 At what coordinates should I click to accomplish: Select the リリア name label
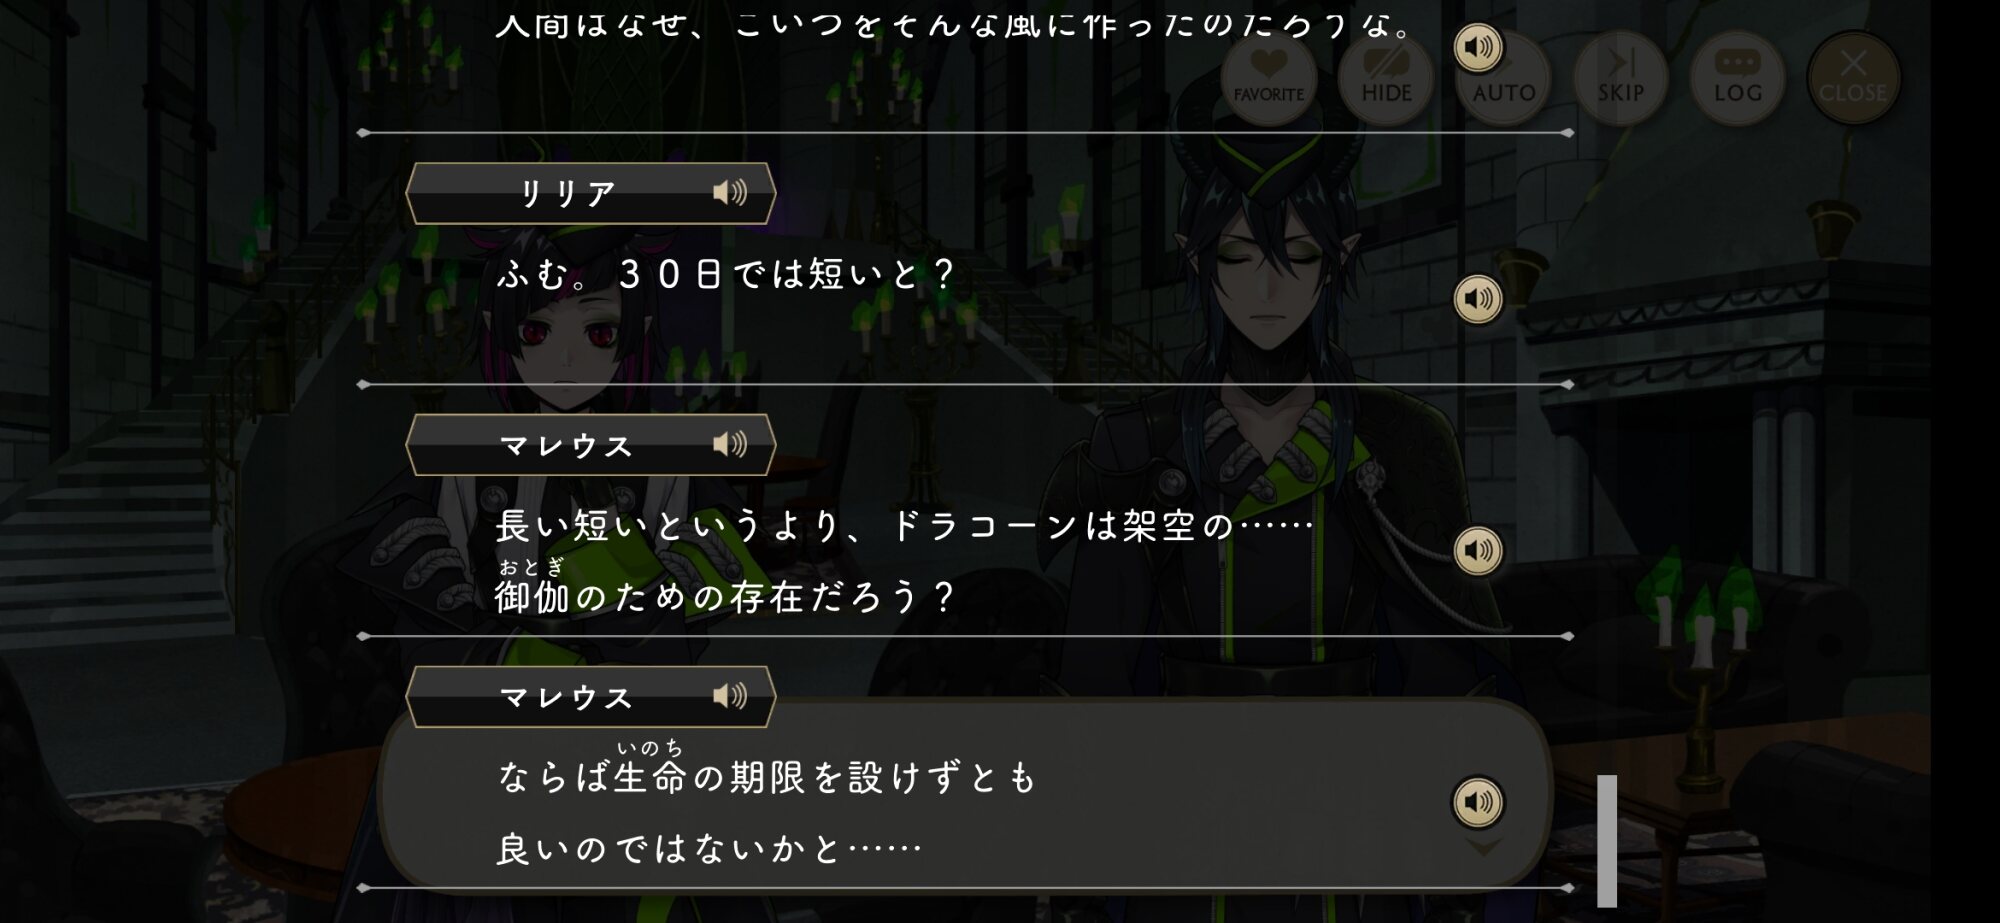[567, 193]
